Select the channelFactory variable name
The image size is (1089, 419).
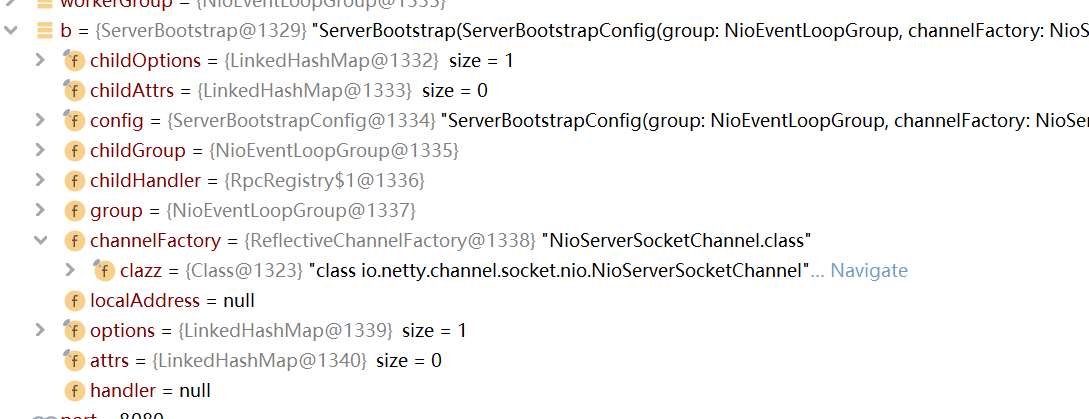(x=155, y=240)
